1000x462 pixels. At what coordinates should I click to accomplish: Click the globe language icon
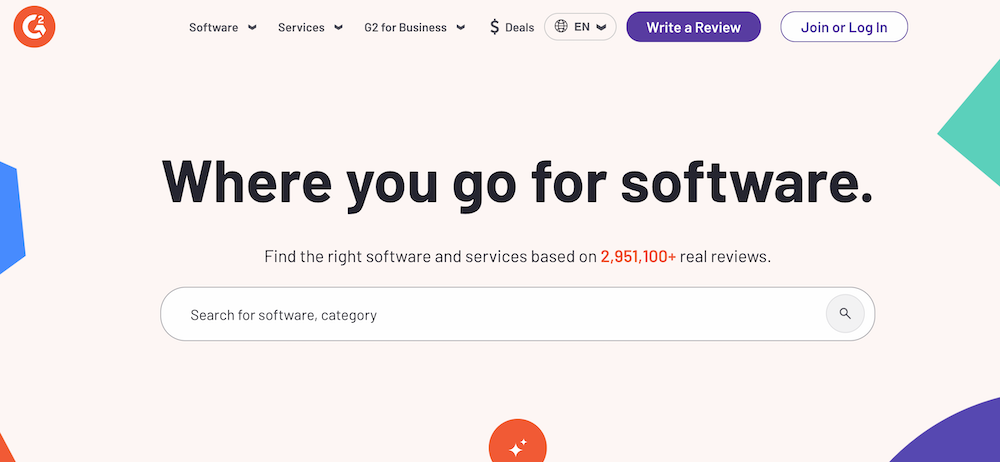point(561,27)
